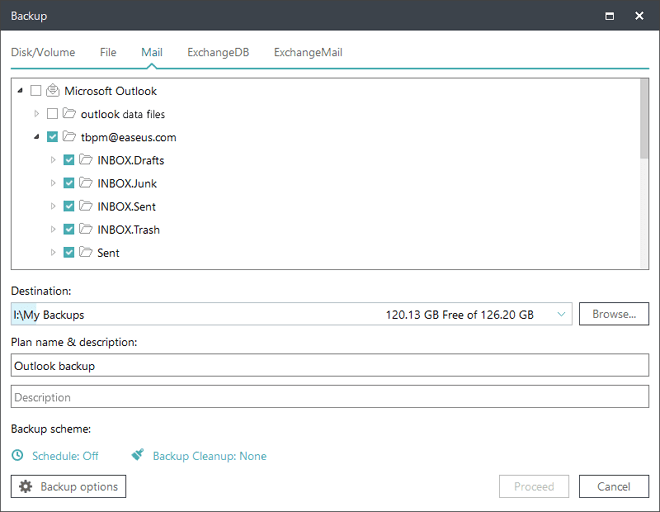Click the Browse... button

tap(614, 314)
